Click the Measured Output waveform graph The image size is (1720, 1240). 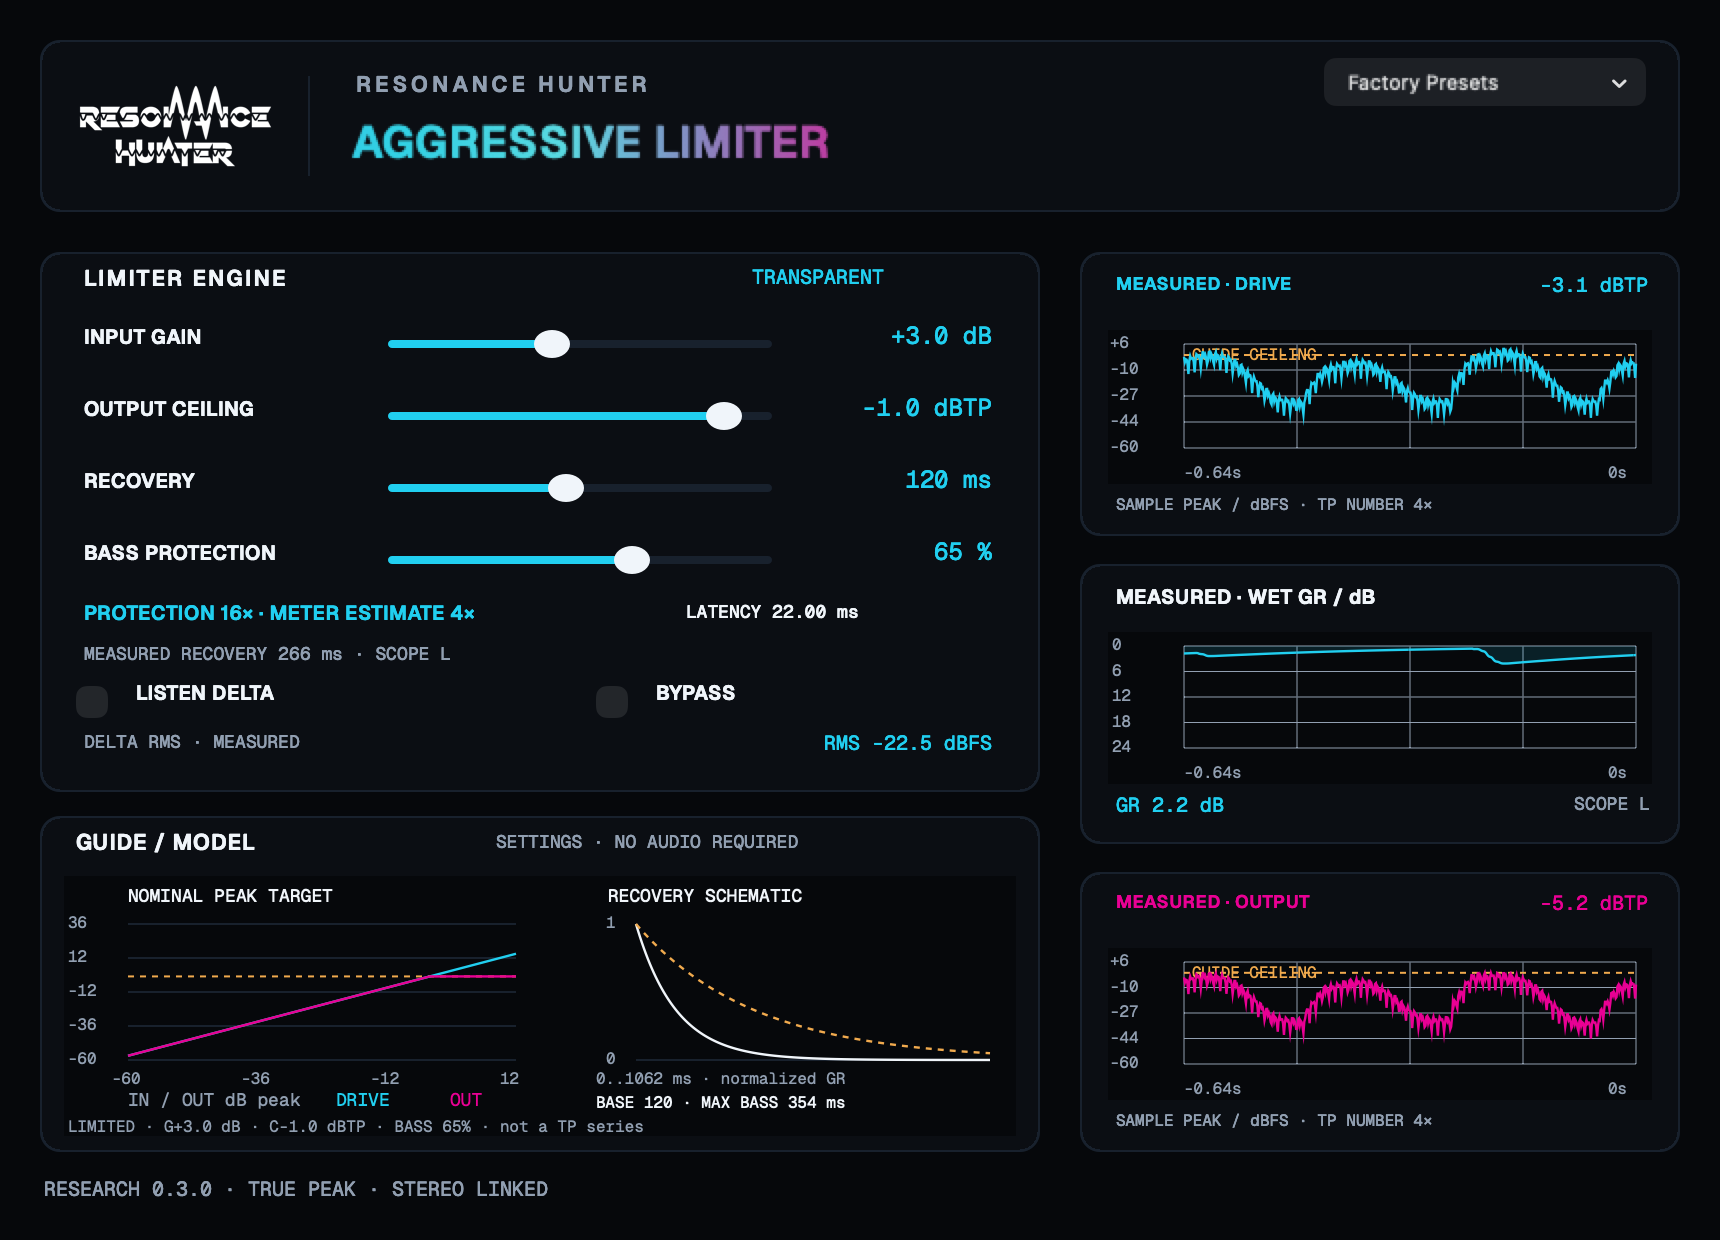(1410, 1013)
